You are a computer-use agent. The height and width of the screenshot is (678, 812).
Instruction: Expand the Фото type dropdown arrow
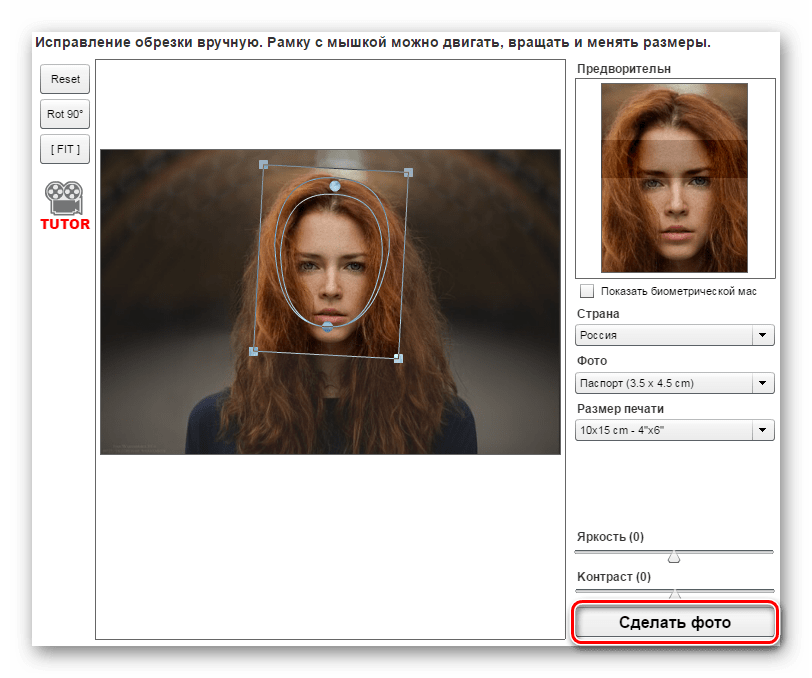point(764,383)
